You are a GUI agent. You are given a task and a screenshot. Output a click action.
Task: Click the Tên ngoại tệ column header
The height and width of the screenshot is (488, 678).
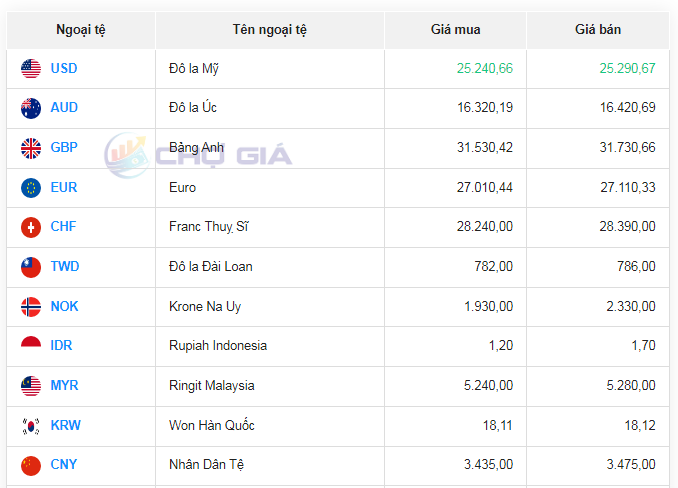pos(270,30)
